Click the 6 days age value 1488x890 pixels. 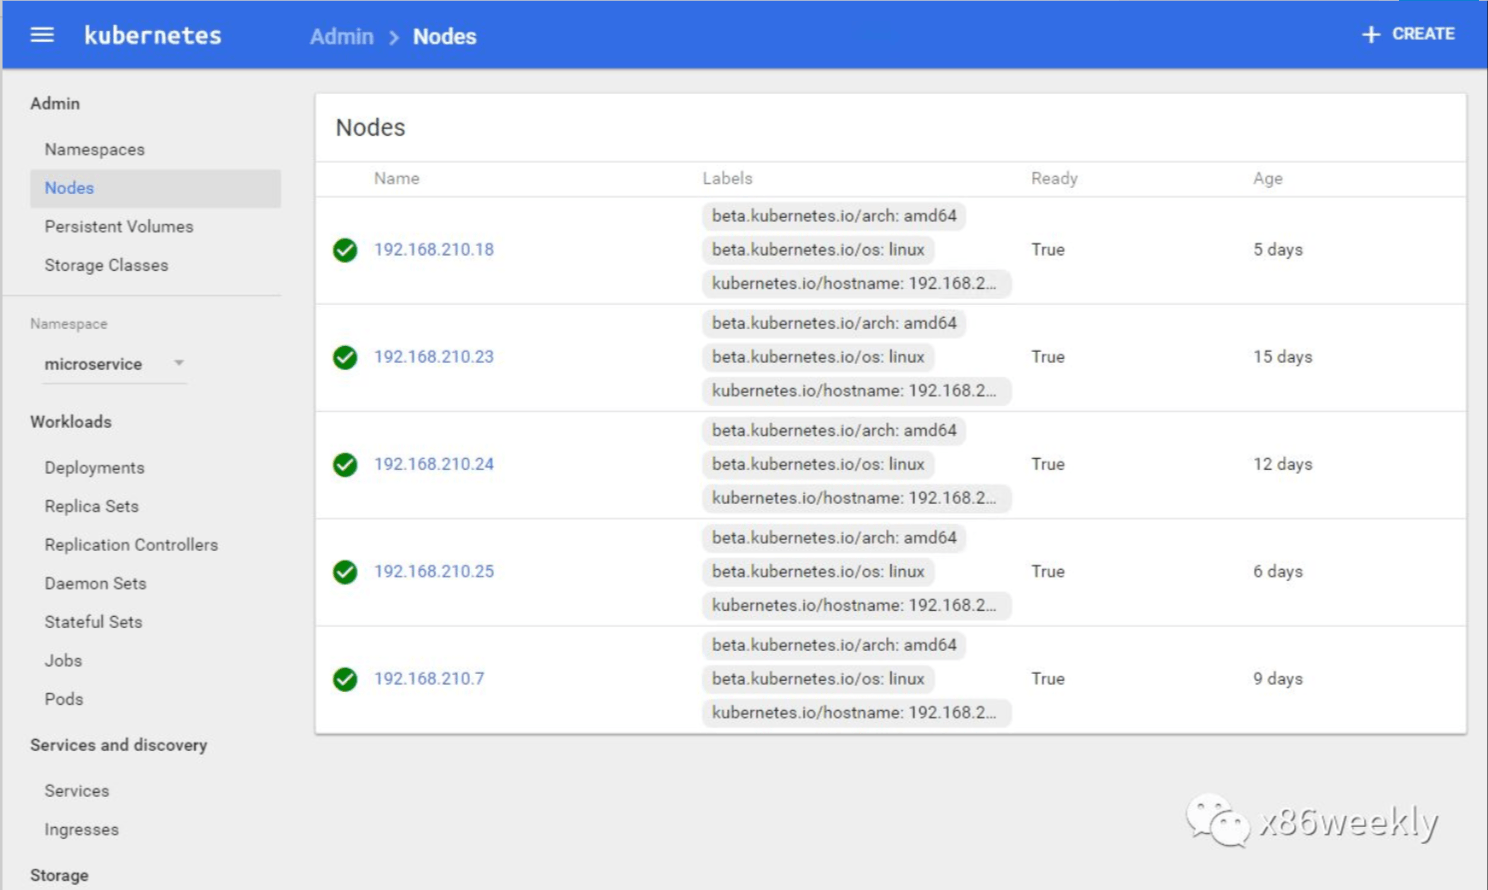[x=1278, y=572]
